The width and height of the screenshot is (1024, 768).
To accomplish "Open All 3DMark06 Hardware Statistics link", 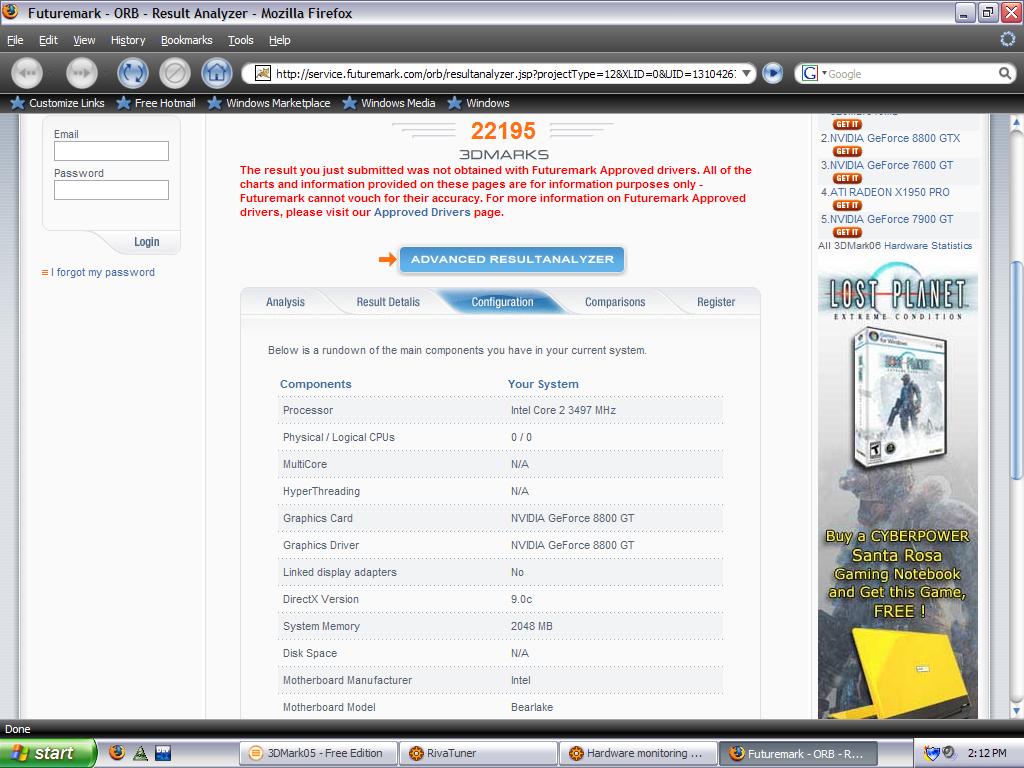I will (x=895, y=246).
